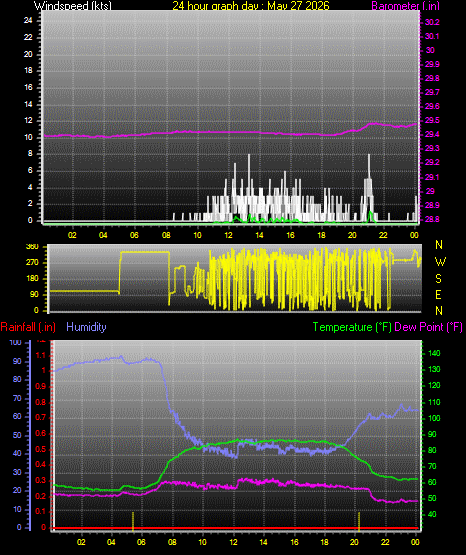Image resolution: width=466 pixels, height=555 pixels.
Task: Click the S compass label beside wind direction
Action: [438, 279]
